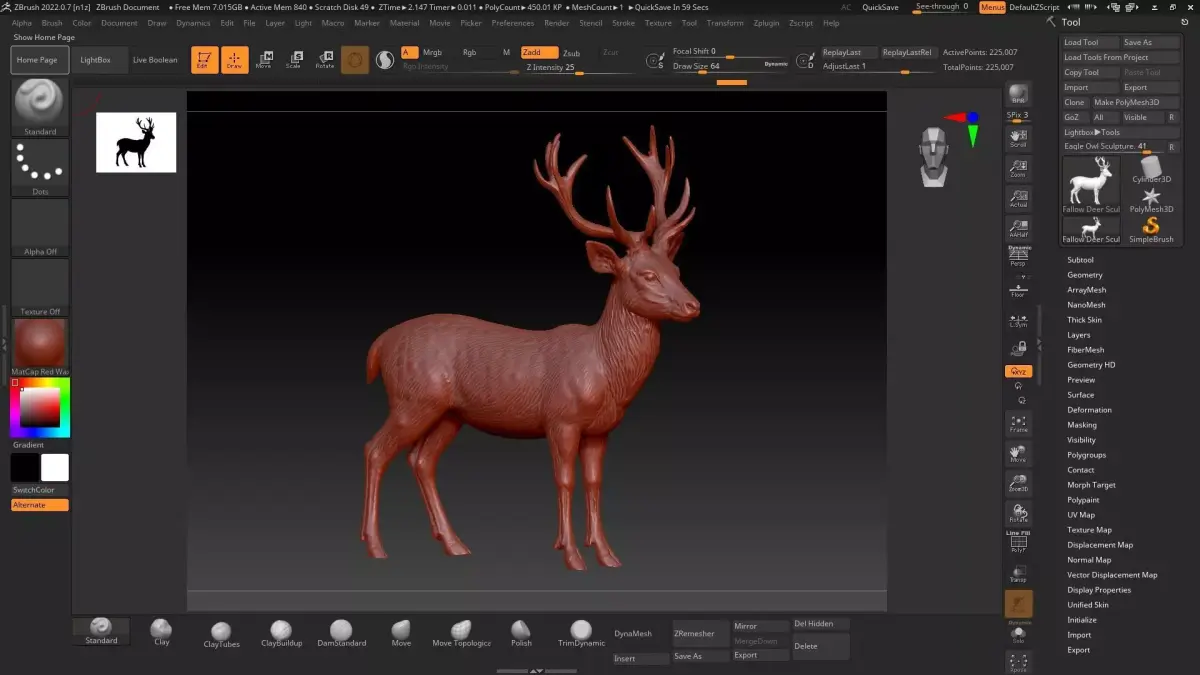Image resolution: width=1200 pixels, height=675 pixels.
Task: Open the Render menu
Action: tap(557, 22)
